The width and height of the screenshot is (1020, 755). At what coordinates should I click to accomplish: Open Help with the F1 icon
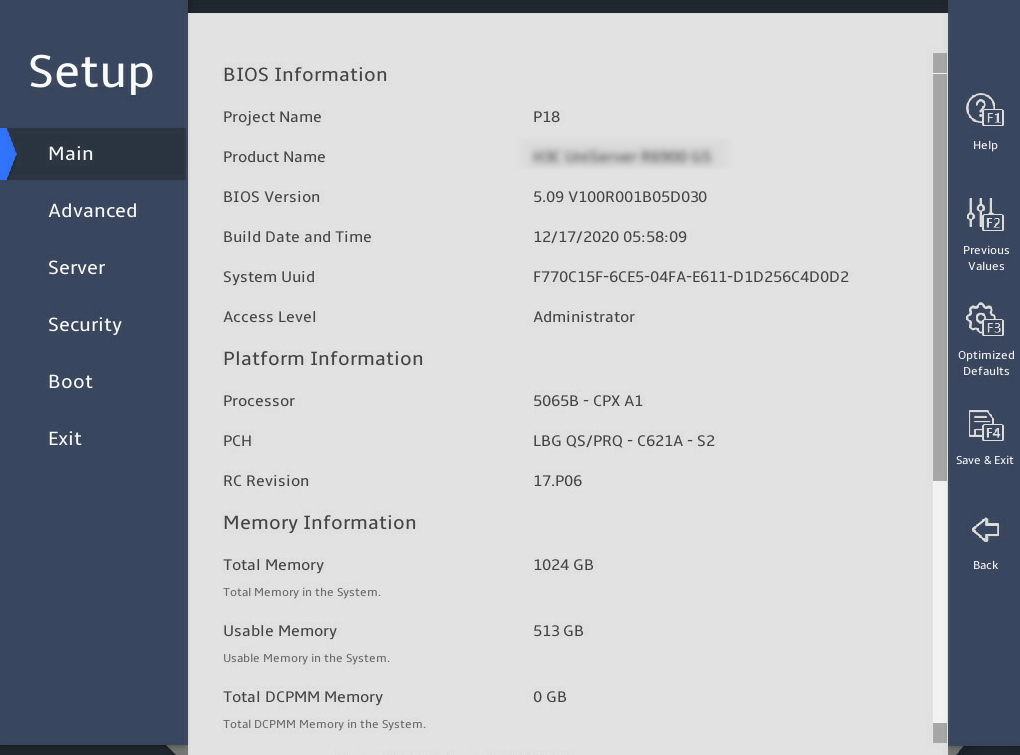pyautogui.click(x=984, y=110)
